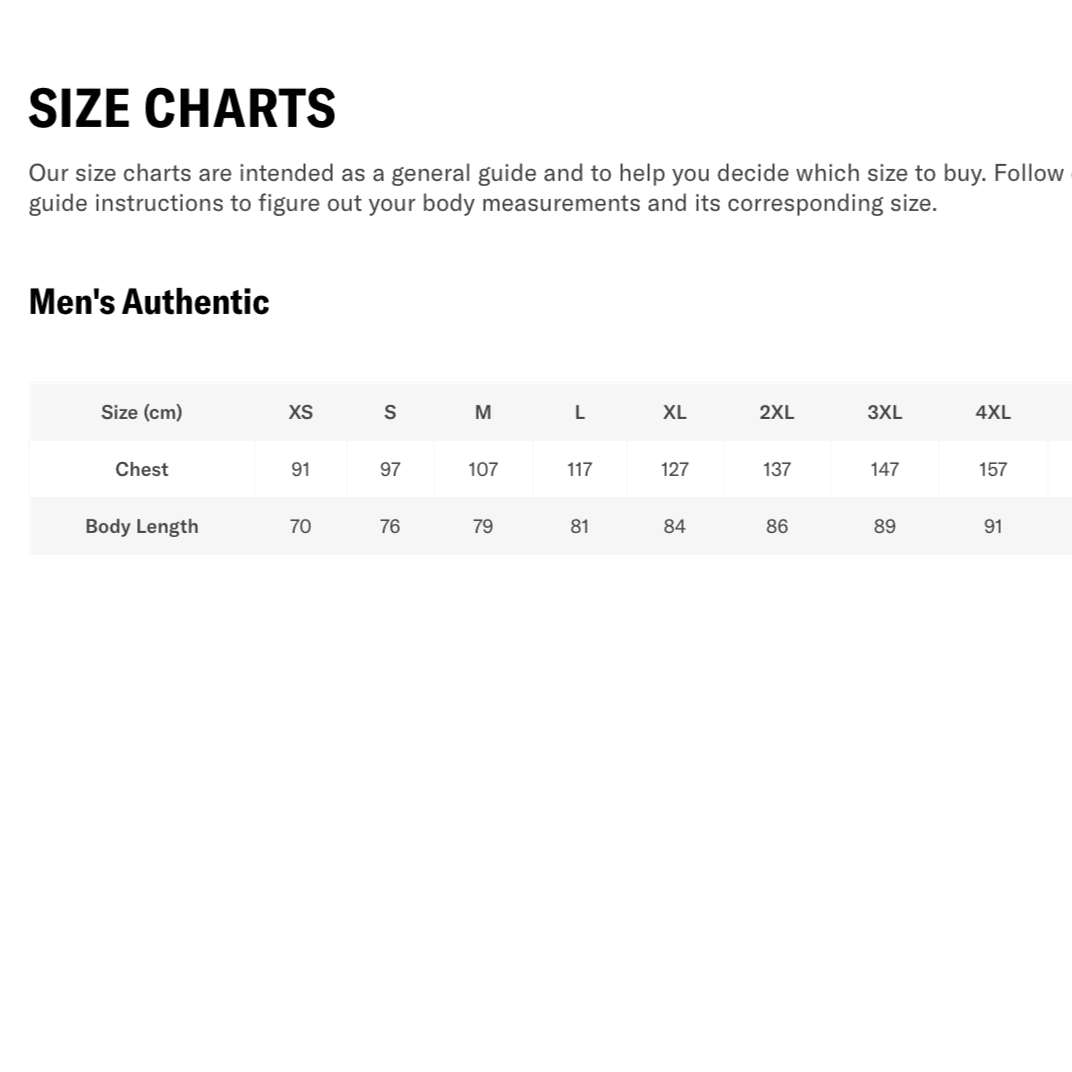Screen dimensions: 1072x1072
Task: Click the chest value 147 for 3XL
Action: [x=885, y=469]
